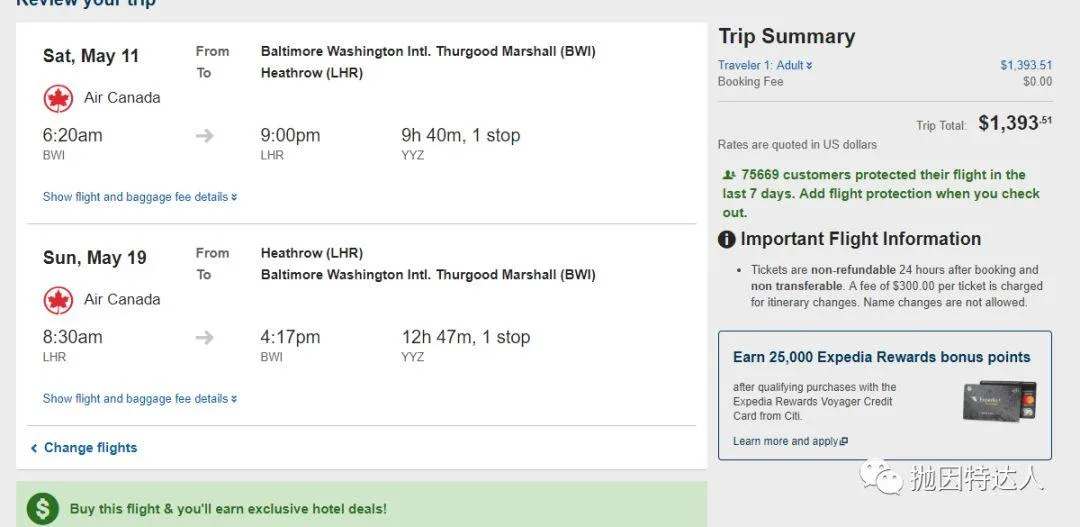Click Air Canada logo for May 11 flight
Image resolution: width=1080 pixels, height=527 pixels.
(58, 98)
